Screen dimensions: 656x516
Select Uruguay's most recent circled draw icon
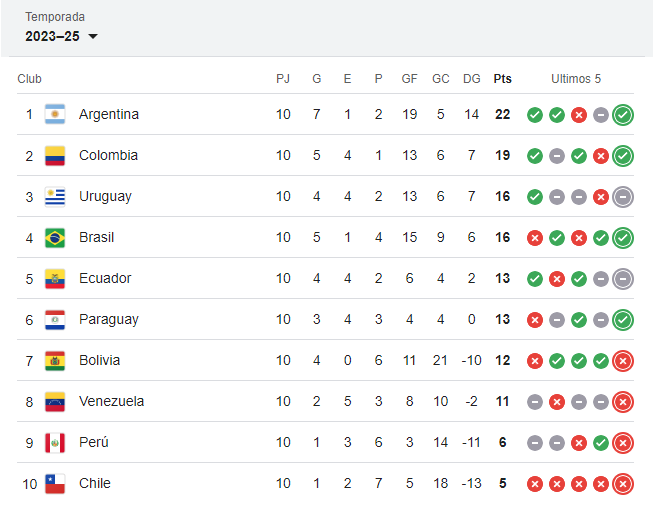pyautogui.click(x=623, y=197)
